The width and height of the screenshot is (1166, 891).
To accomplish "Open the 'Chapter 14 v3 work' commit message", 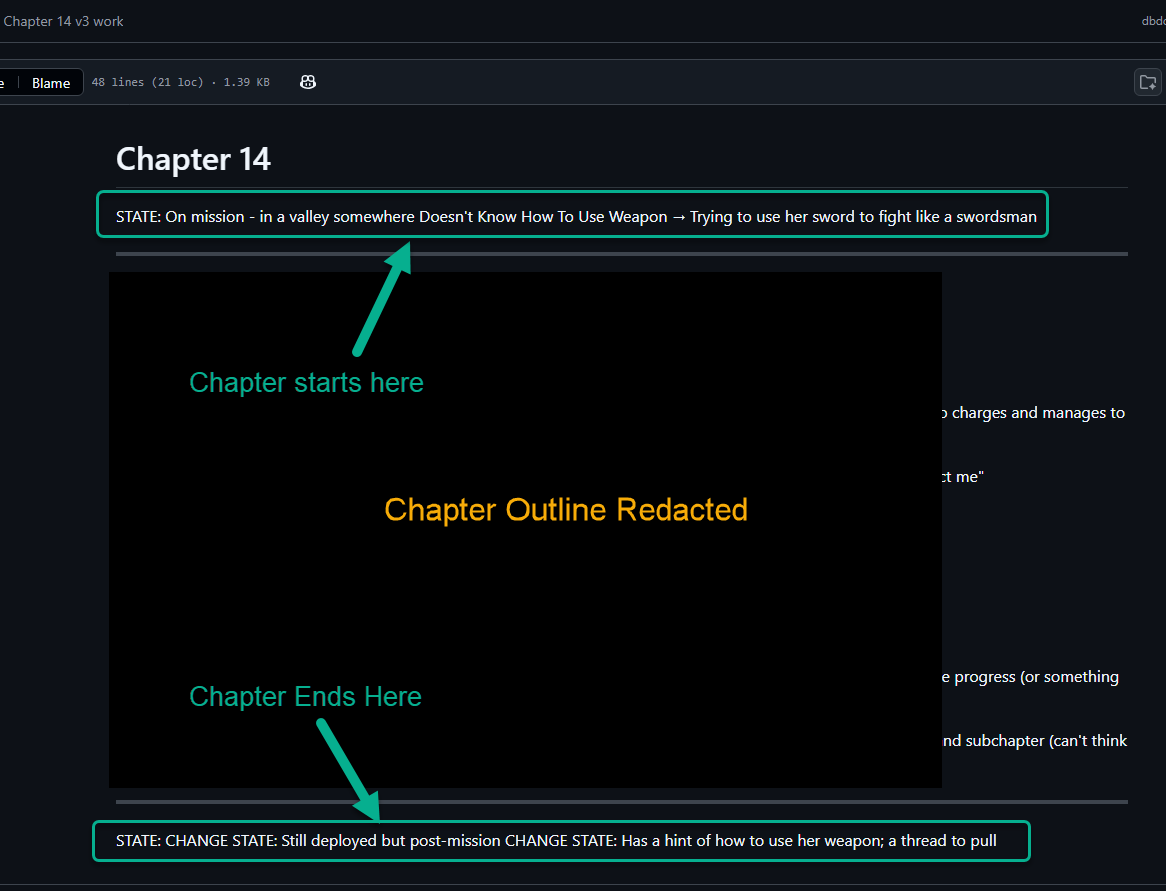I will 63,22.
